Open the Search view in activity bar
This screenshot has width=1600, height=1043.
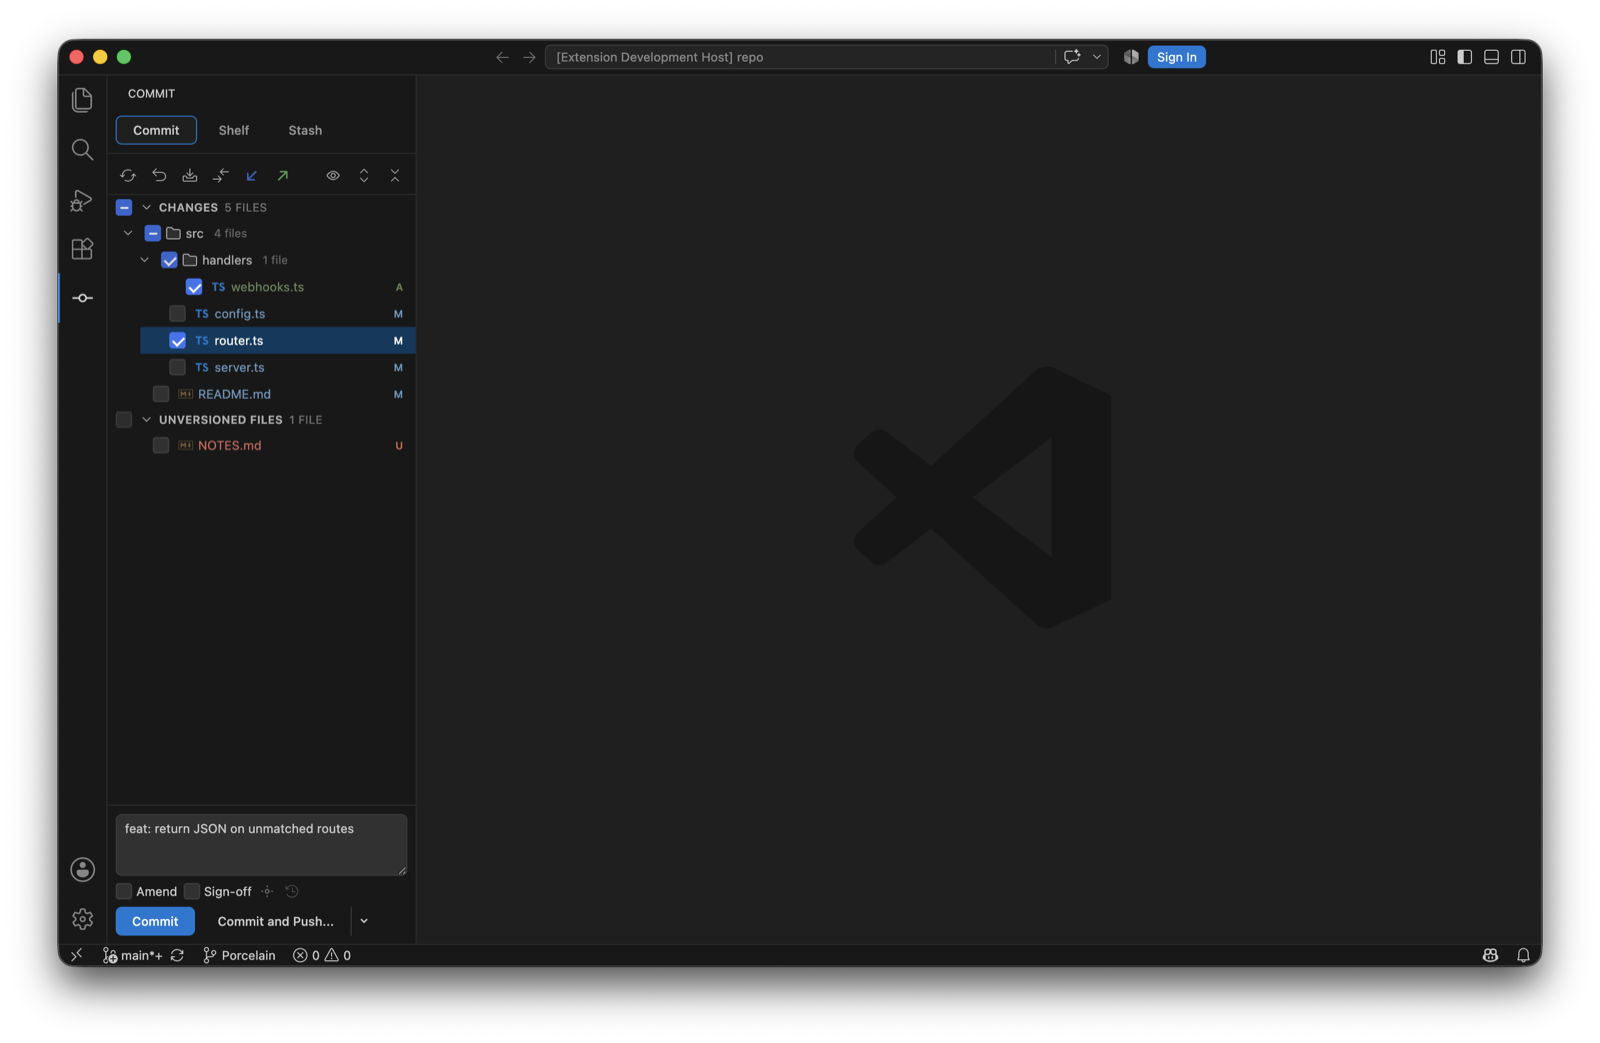83,150
